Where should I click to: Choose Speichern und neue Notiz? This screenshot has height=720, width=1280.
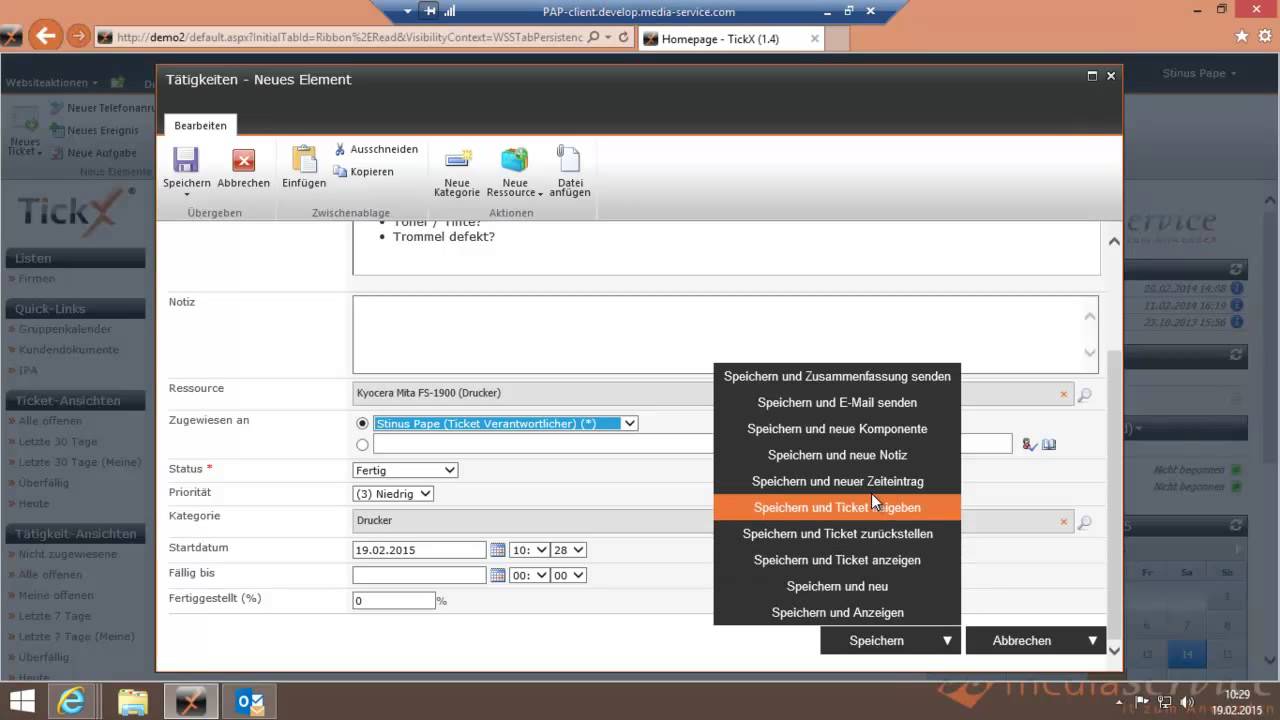837,455
